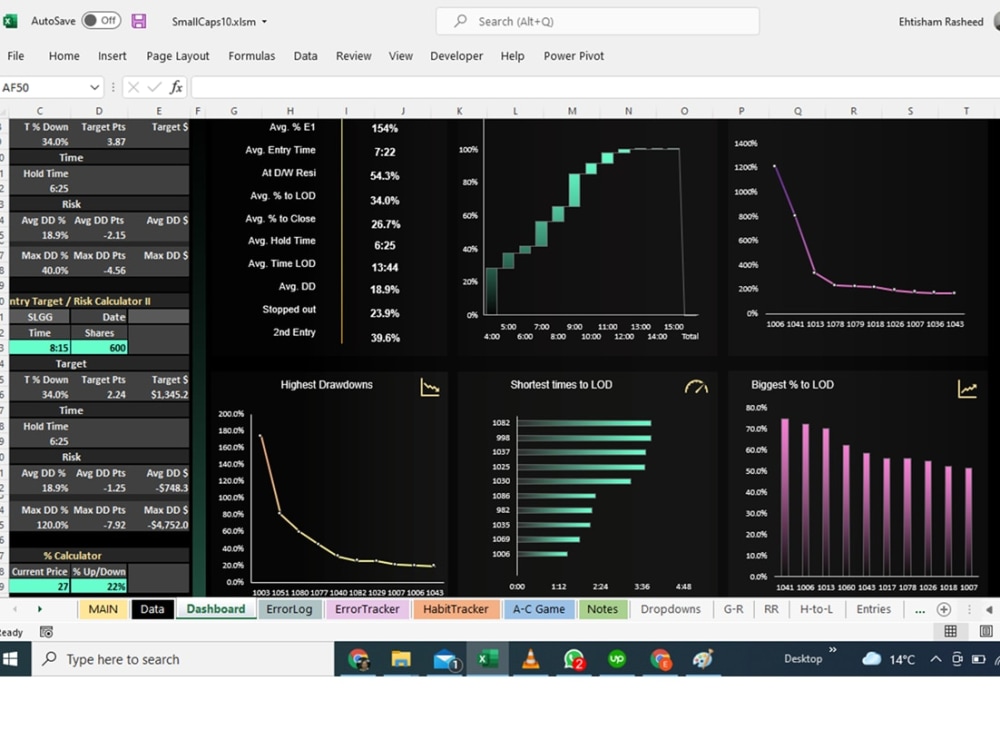The width and height of the screenshot is (1000, 750).
Task: Switch to the RR sheet tab
Action: point(771,609)
